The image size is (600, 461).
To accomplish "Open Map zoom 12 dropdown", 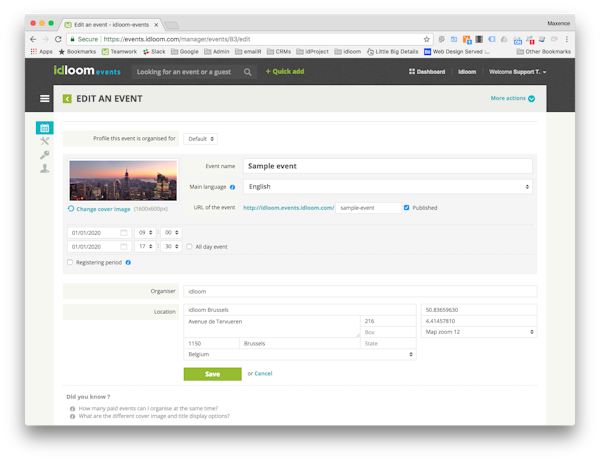I will (x=479, y=332).
